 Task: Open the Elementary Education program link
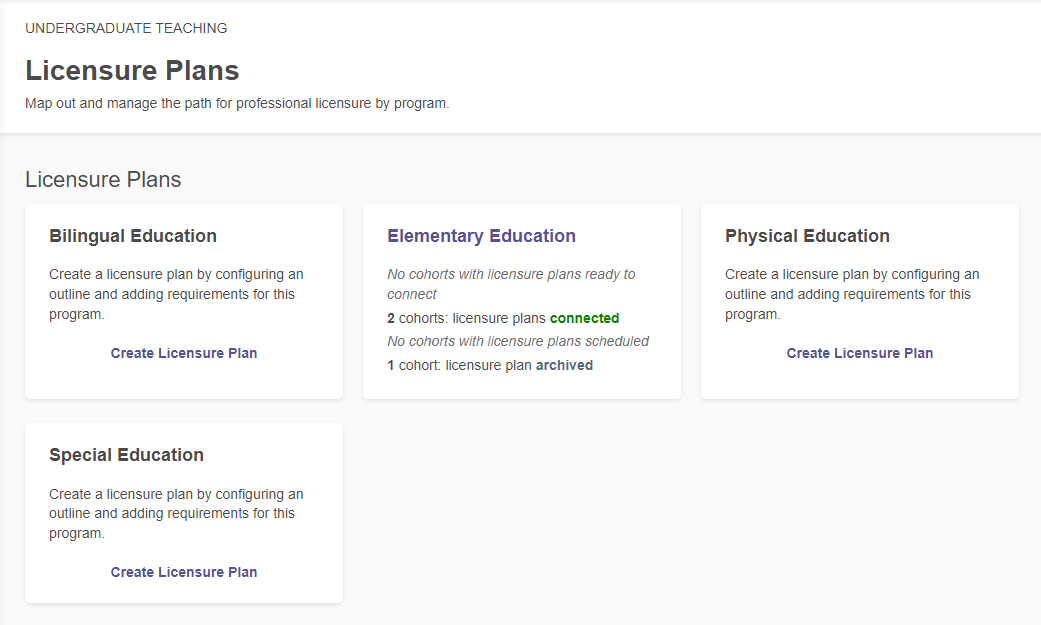(481, 236)
